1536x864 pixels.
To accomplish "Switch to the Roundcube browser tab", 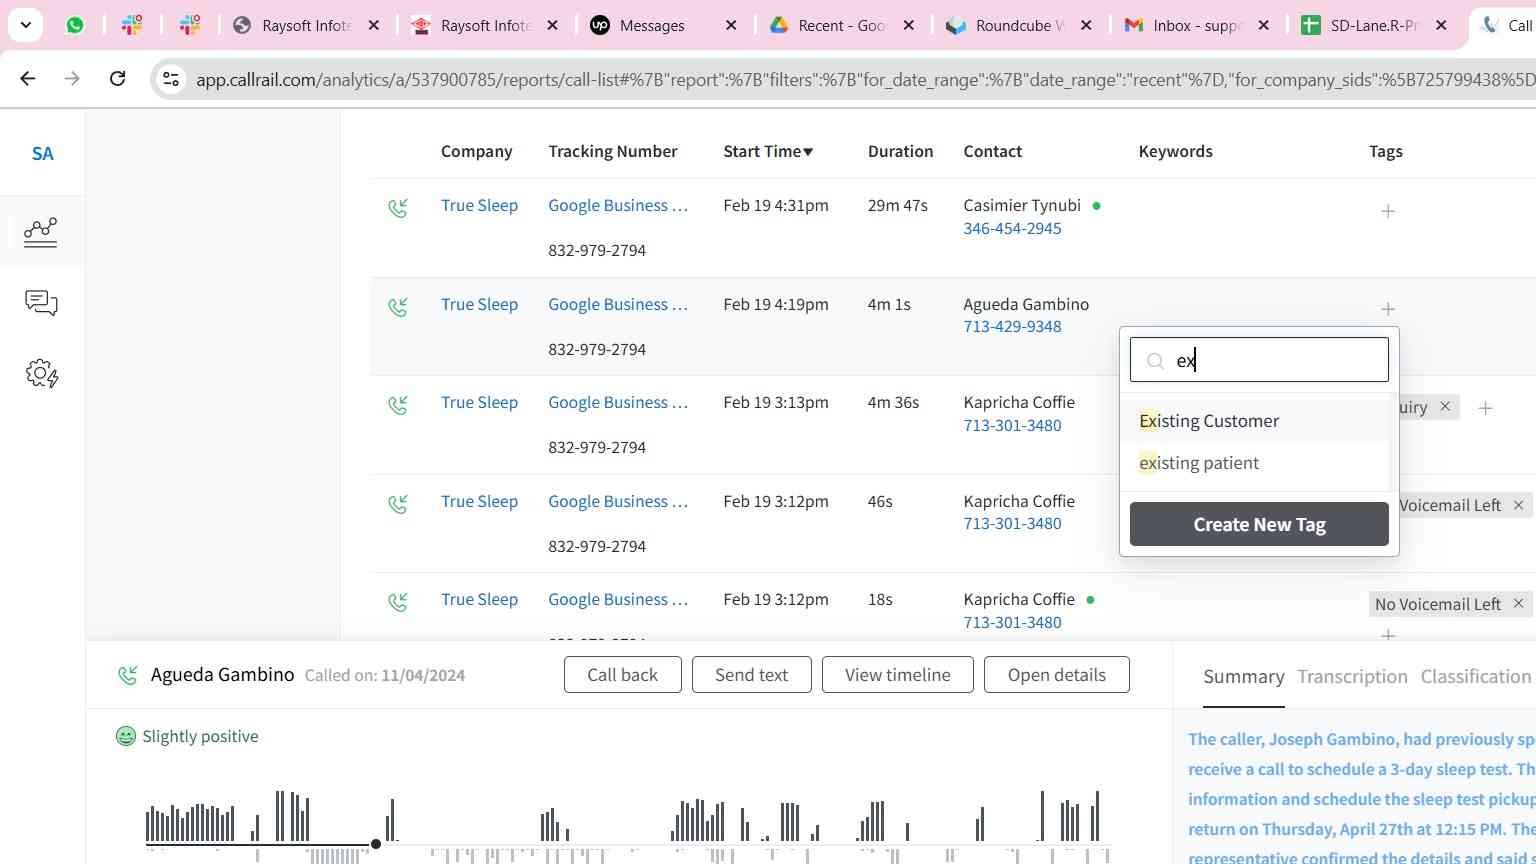I will 1021,25.
